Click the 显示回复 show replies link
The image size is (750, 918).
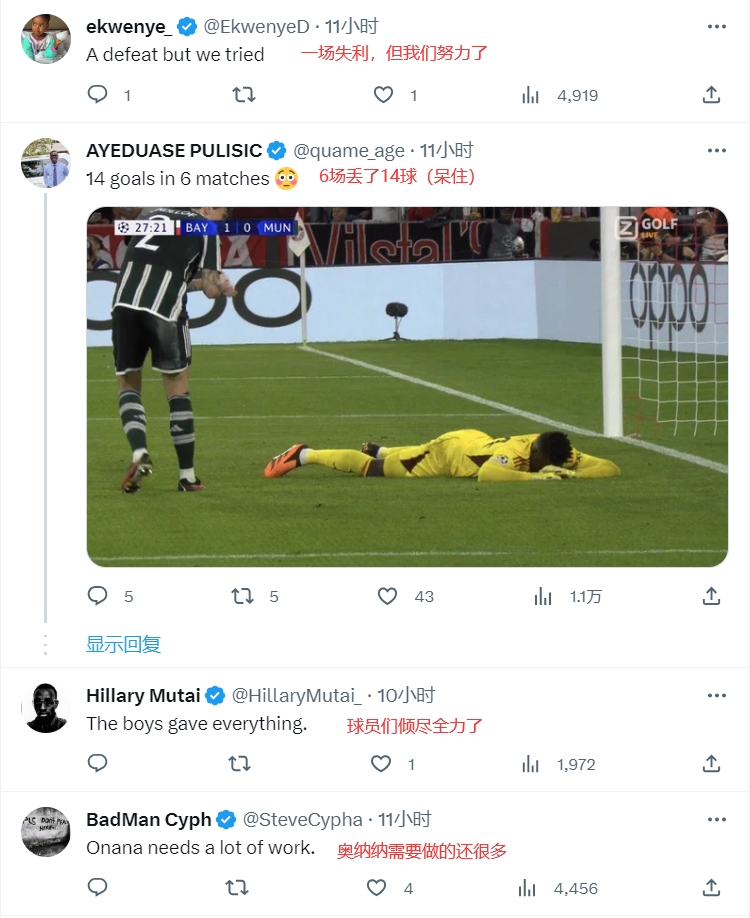pyautogui.click(x=124, y=644)
